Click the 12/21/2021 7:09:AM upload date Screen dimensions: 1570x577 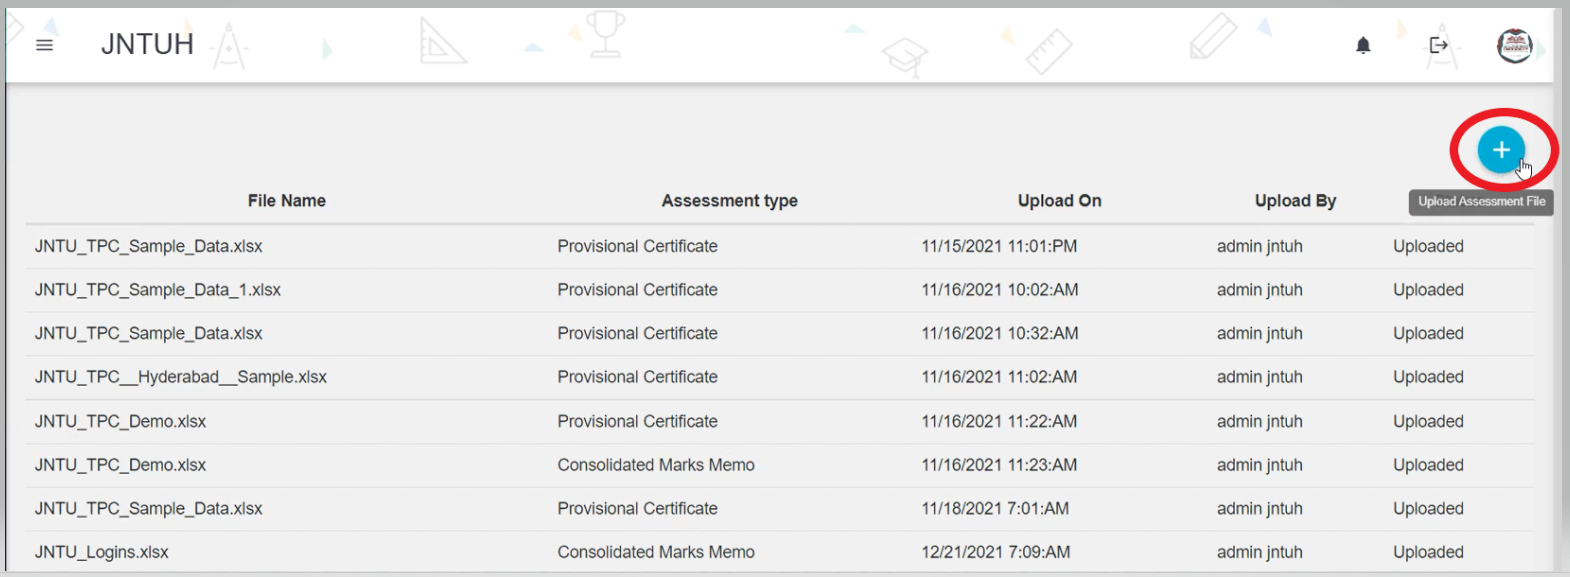pos(996,552)
